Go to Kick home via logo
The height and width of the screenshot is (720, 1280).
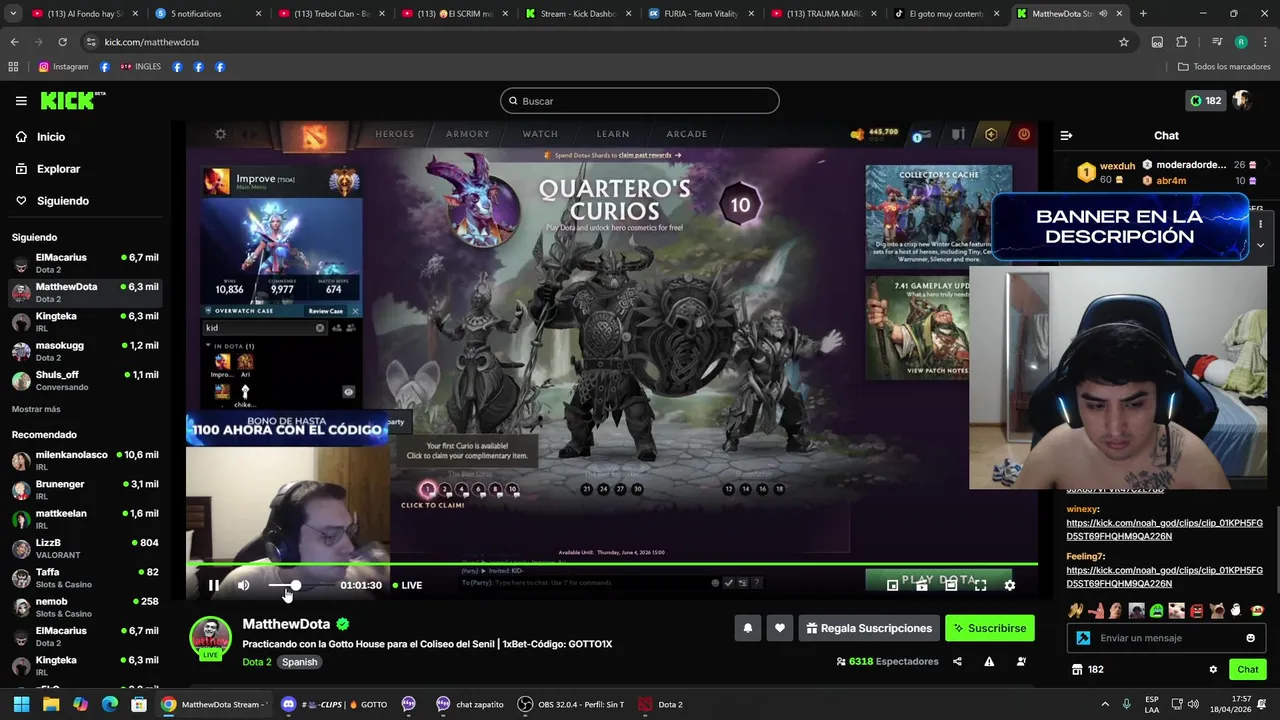click(x=73, y=100)
